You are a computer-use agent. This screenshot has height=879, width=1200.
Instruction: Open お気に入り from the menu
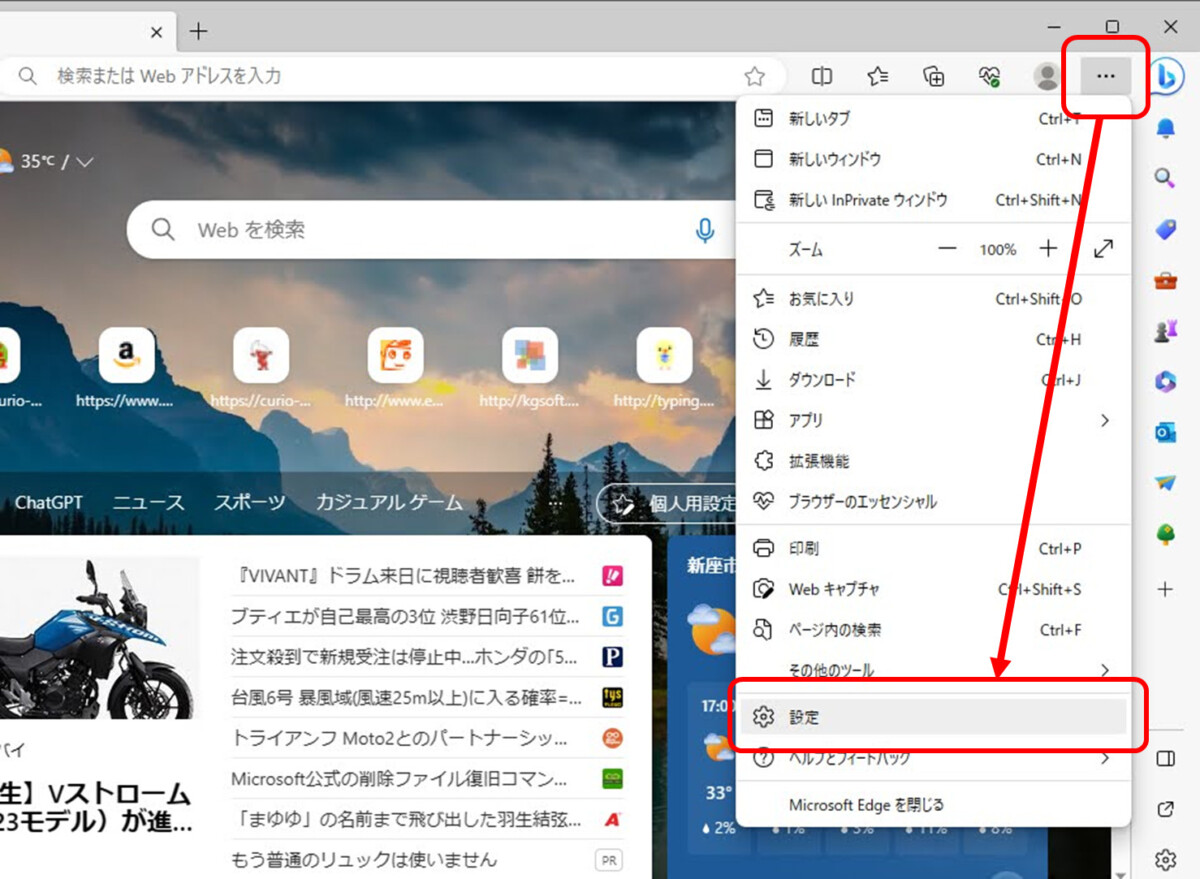click(x=933, y=299)
